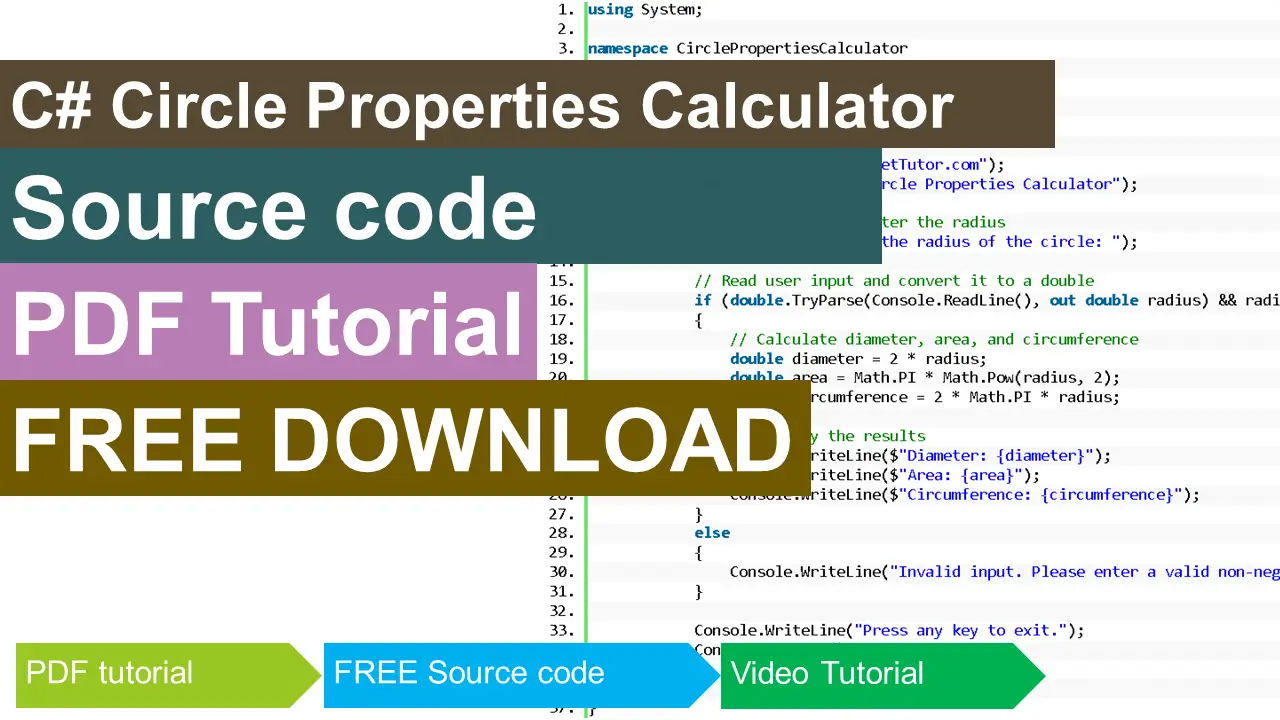Click the "Circumference: {circumference}" WriteLine line
The height and width of the screenshot is (720, 1280).
965,495
